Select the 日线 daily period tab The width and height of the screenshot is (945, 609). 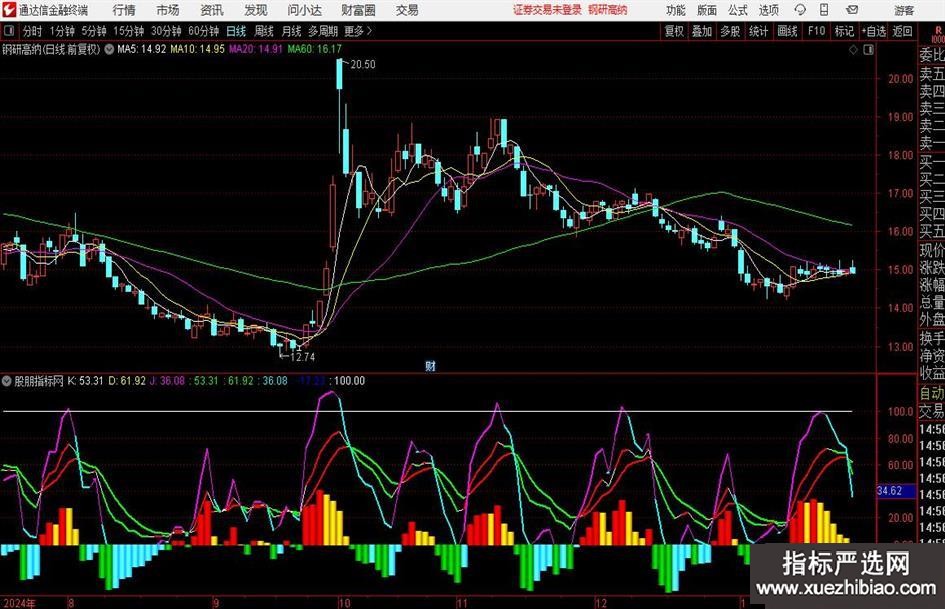point(236,31)
